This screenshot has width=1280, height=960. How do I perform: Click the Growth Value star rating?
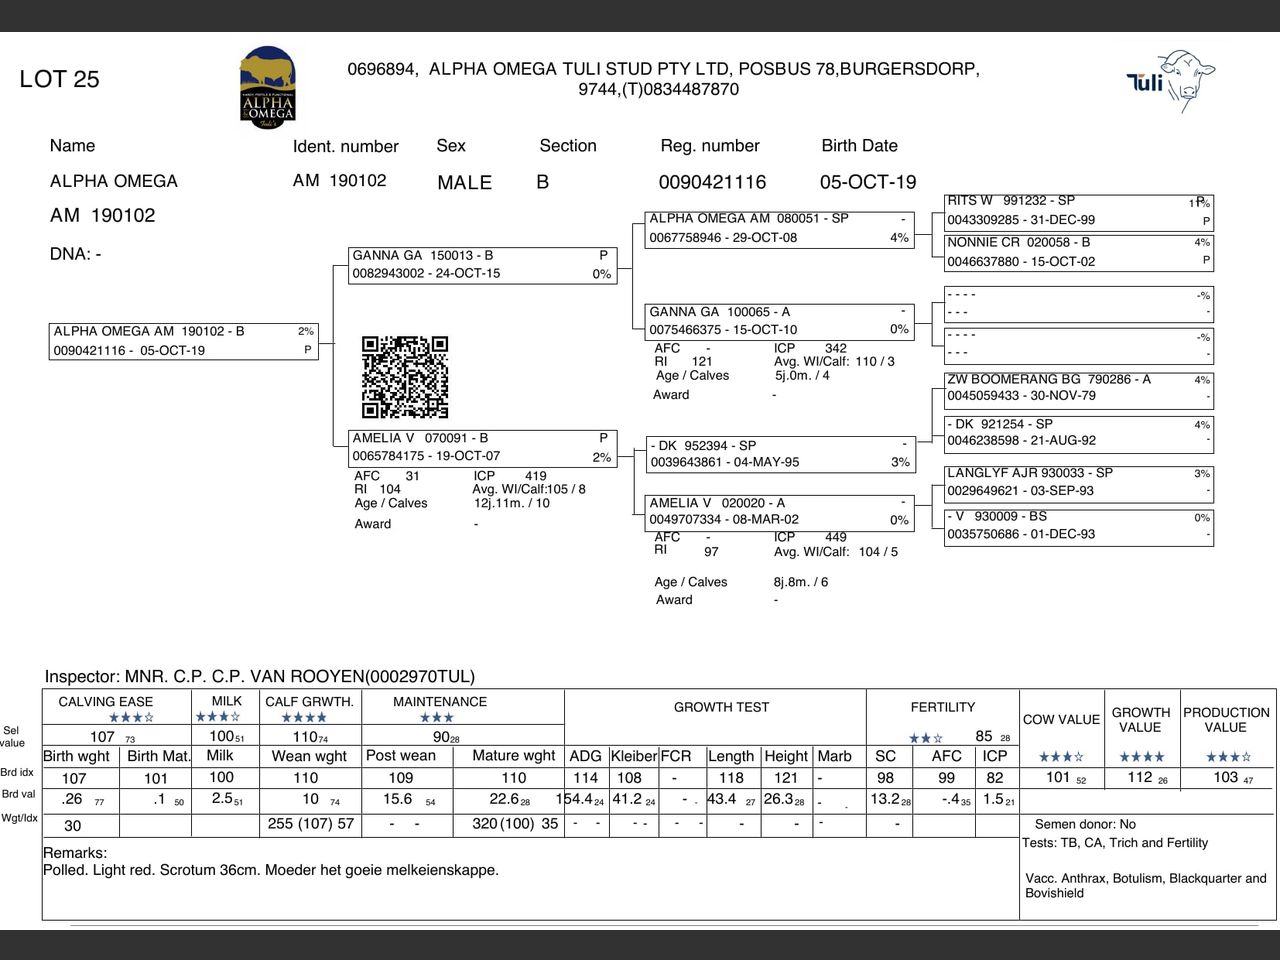(1140, 756)
